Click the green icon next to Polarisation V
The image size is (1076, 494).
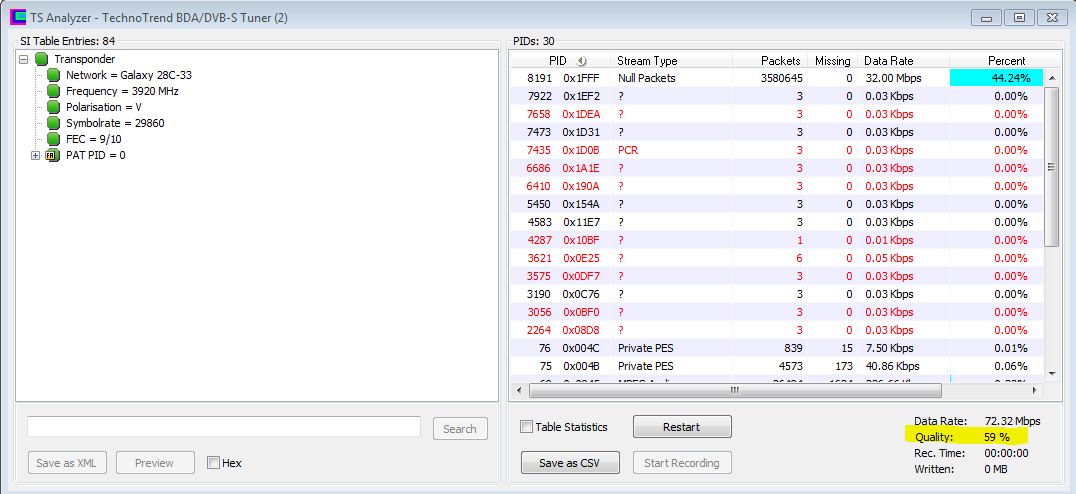point(53,107)
